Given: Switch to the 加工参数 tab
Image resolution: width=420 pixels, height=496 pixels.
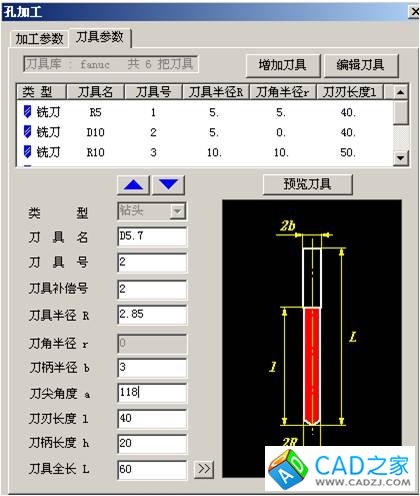Looking at the screenshot, I should pos(39,39).
